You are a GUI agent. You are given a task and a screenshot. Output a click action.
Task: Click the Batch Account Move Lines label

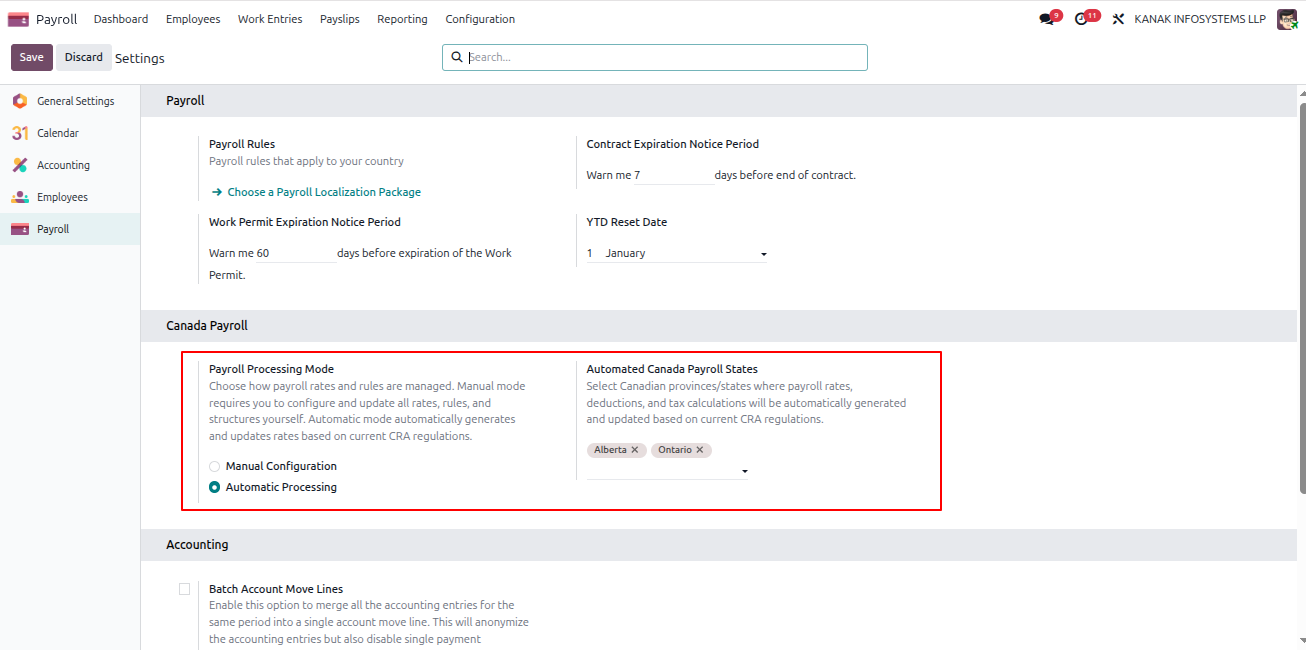(276, 589)
